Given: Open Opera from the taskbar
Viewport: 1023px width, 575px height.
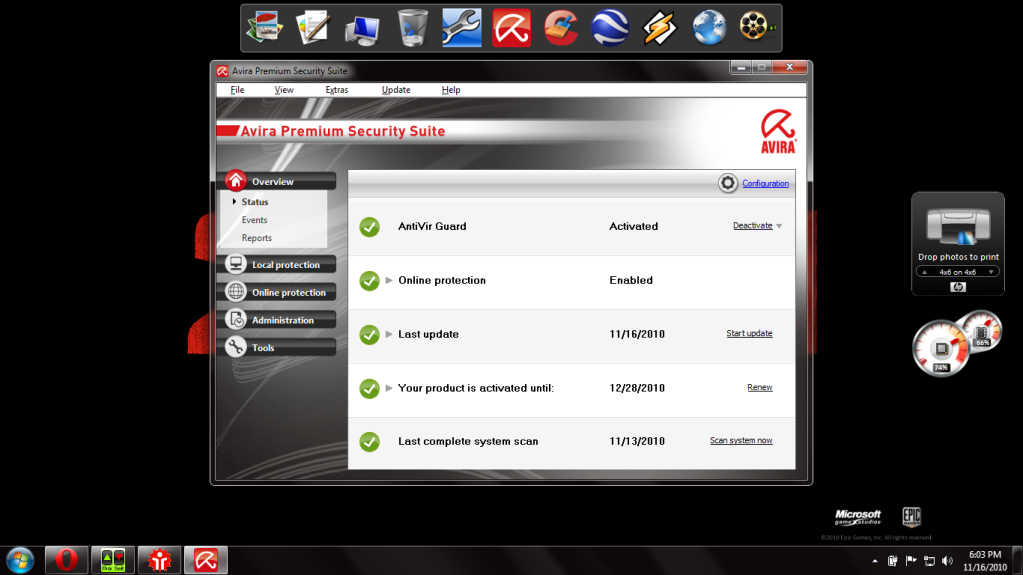Looking at the screenshot, I should click(66, 560).
